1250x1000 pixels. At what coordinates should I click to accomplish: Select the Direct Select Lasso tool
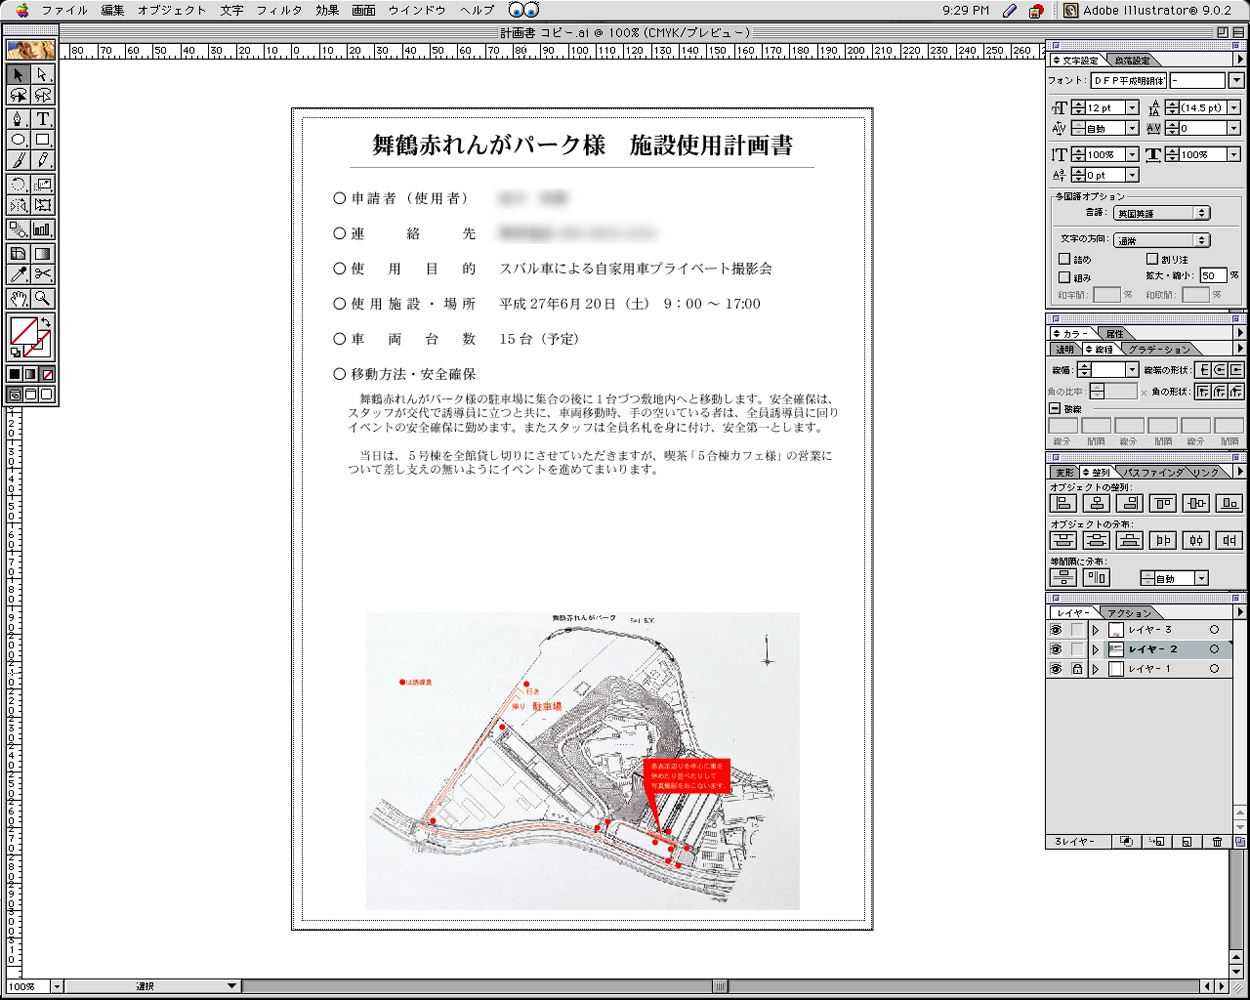click(43, 96)
